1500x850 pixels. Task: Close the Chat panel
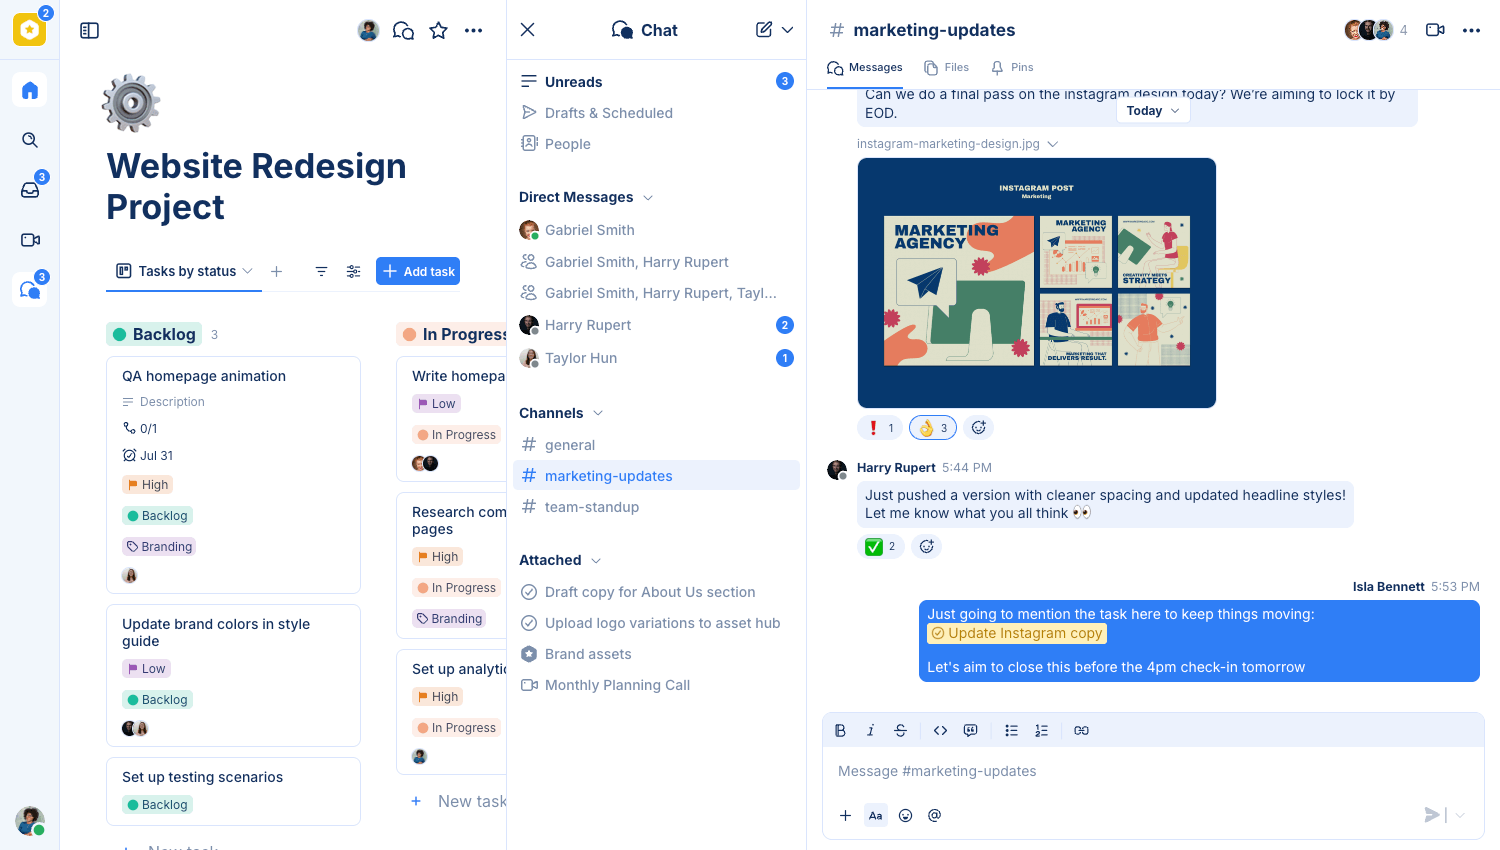point(528,30)
